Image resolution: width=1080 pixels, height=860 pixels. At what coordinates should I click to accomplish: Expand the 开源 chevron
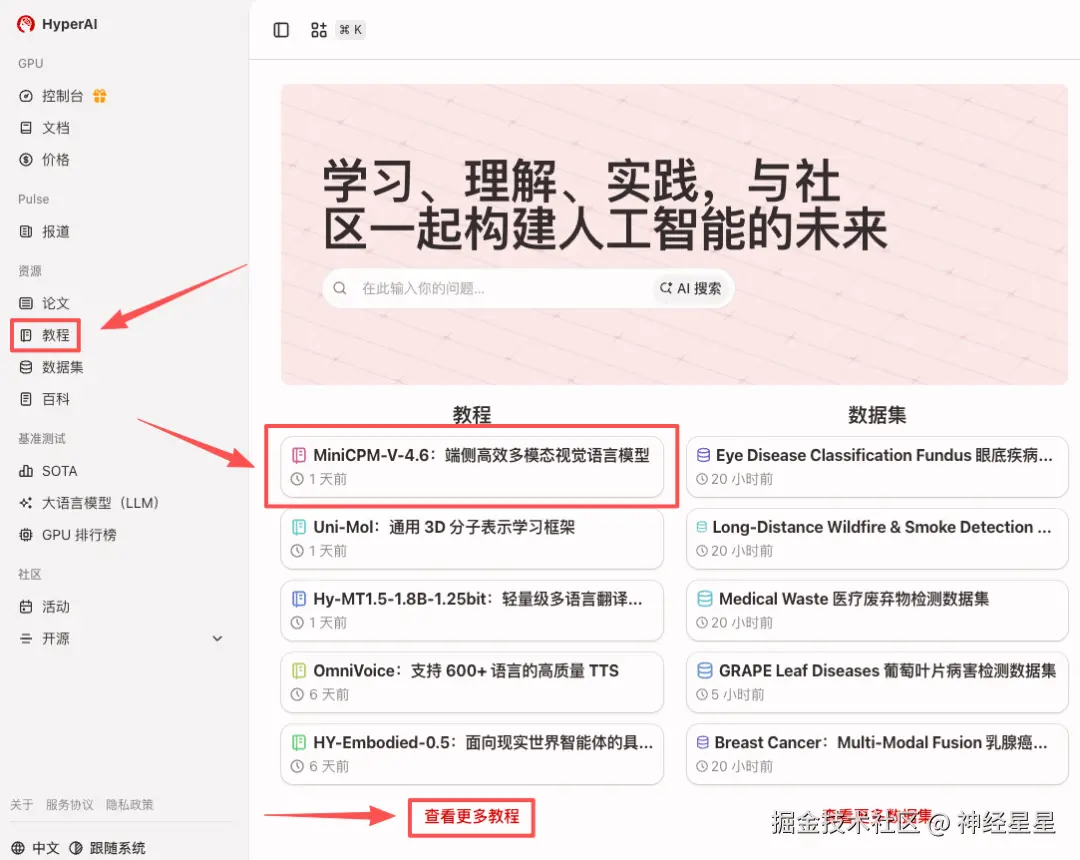click(x=218, y=638)
